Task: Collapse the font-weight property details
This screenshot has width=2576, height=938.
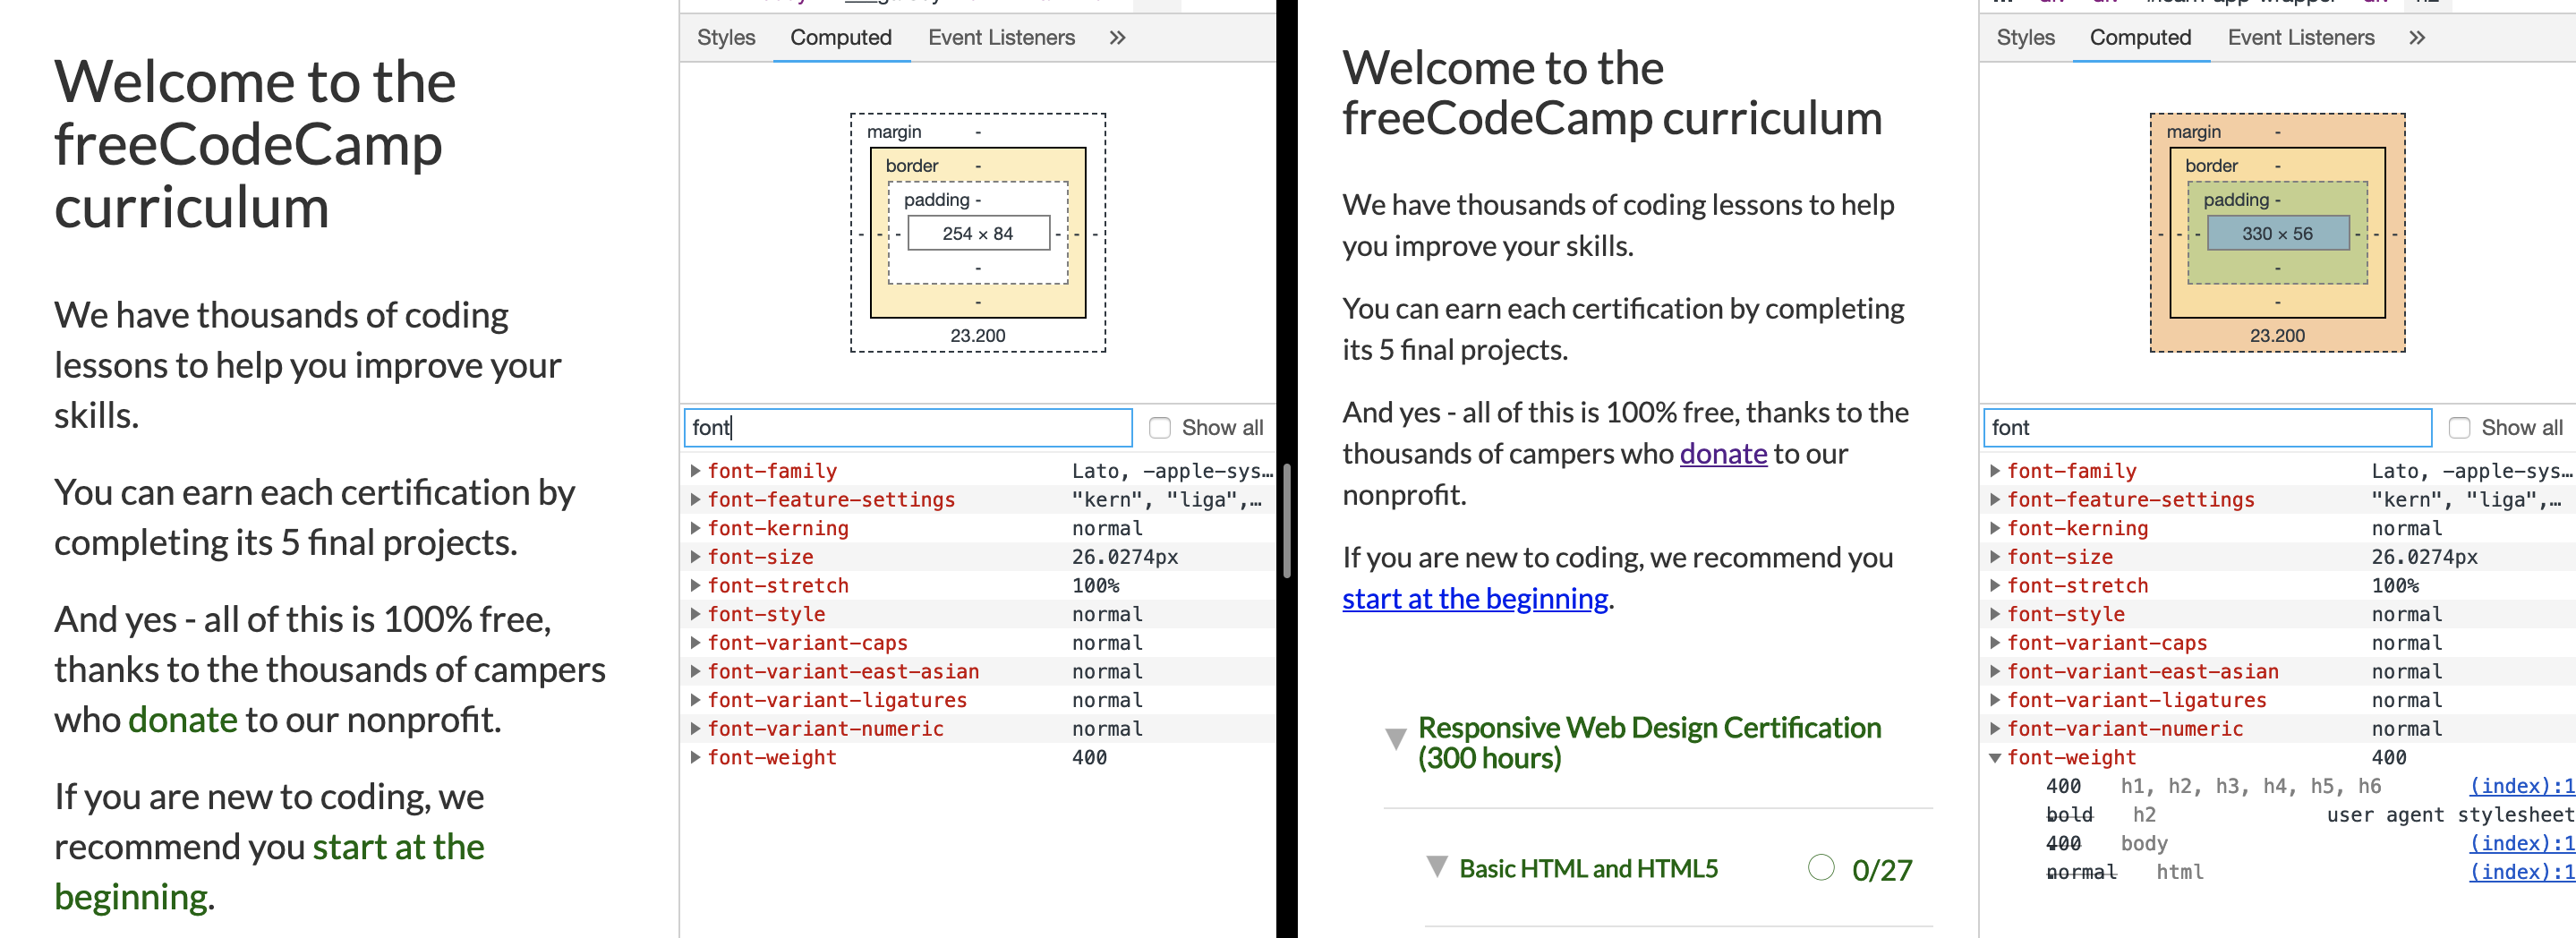Action: coord(1996,757)
